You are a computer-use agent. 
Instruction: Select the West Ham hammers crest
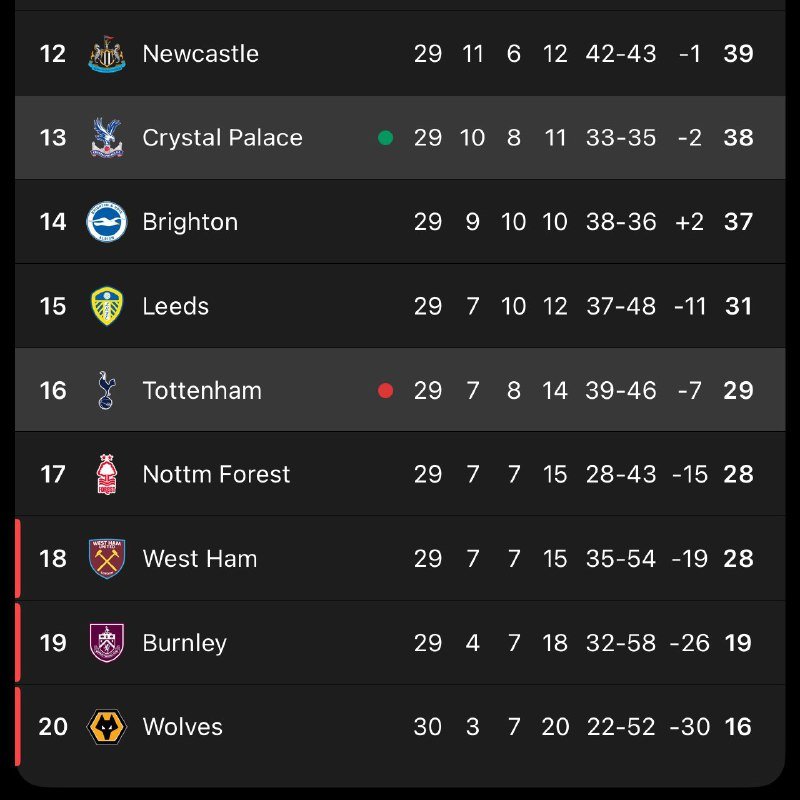coord(107,558)
